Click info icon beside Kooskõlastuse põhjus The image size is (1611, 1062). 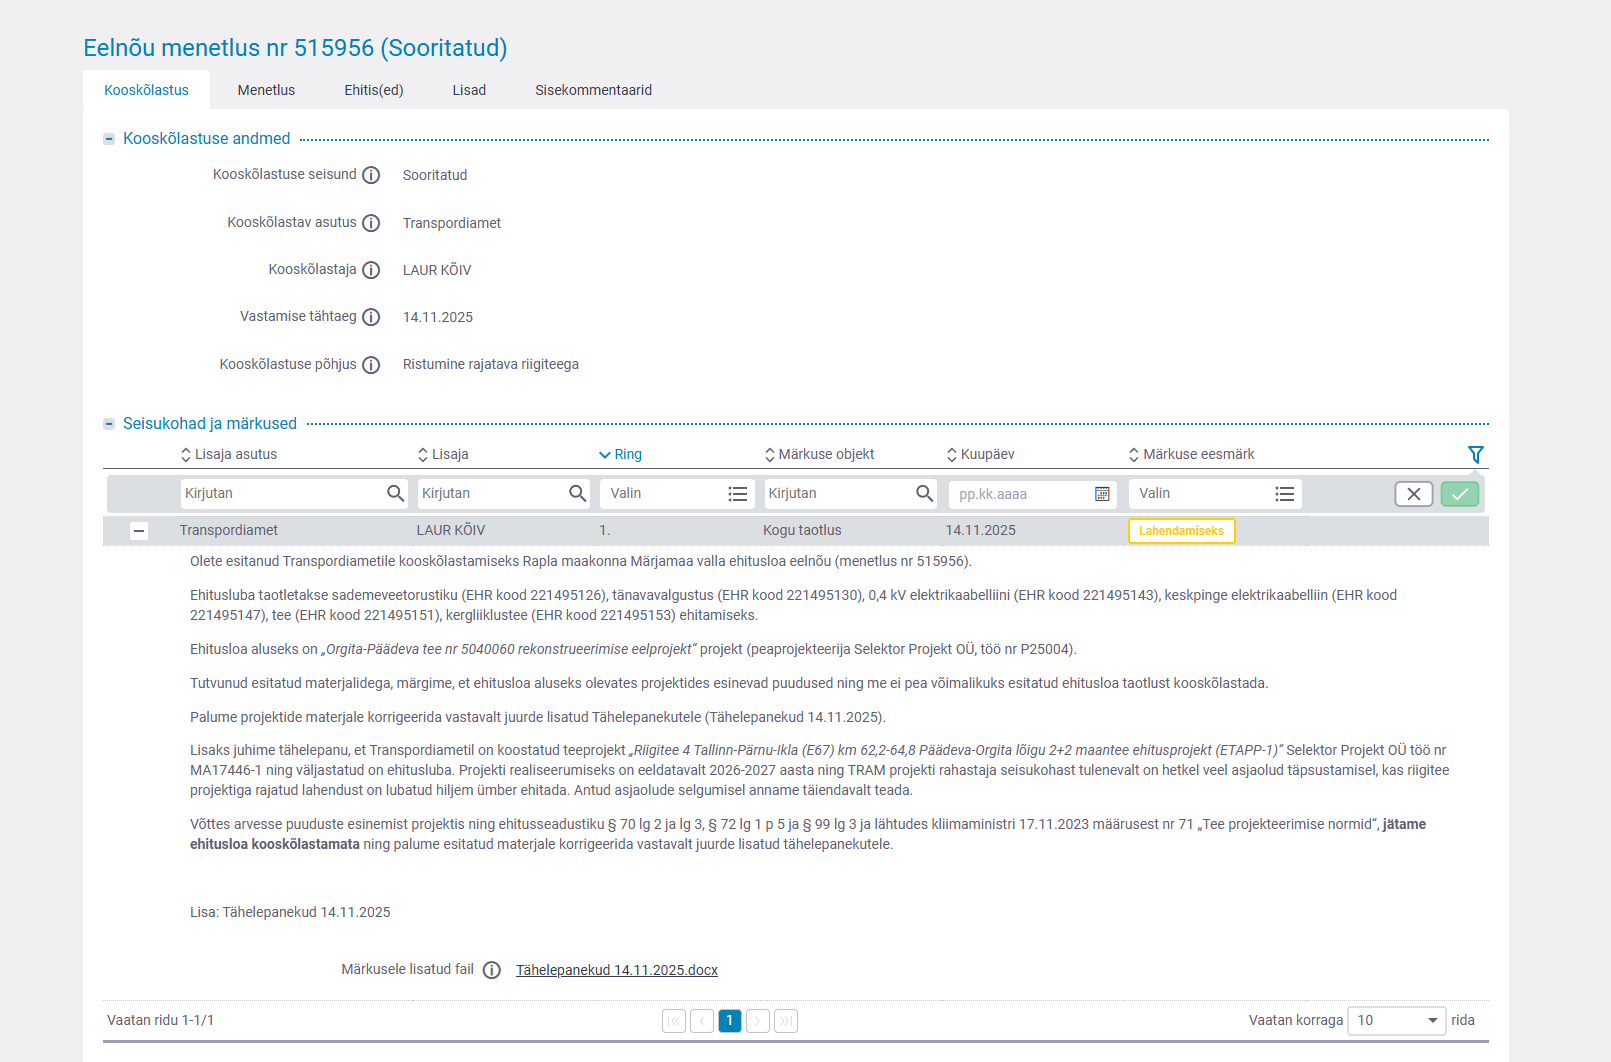[371, 365]
